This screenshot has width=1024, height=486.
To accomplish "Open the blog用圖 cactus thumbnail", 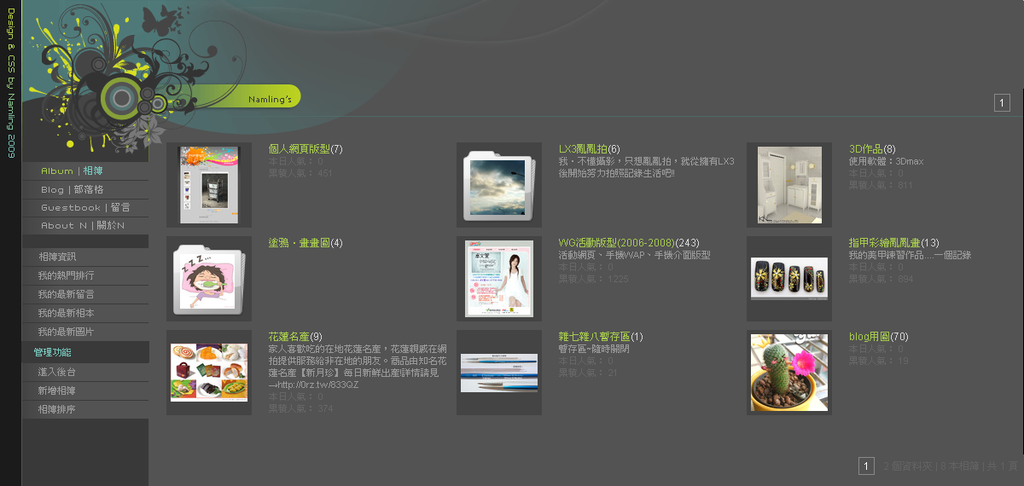I will pyautogui.click(x=789, y=372).
